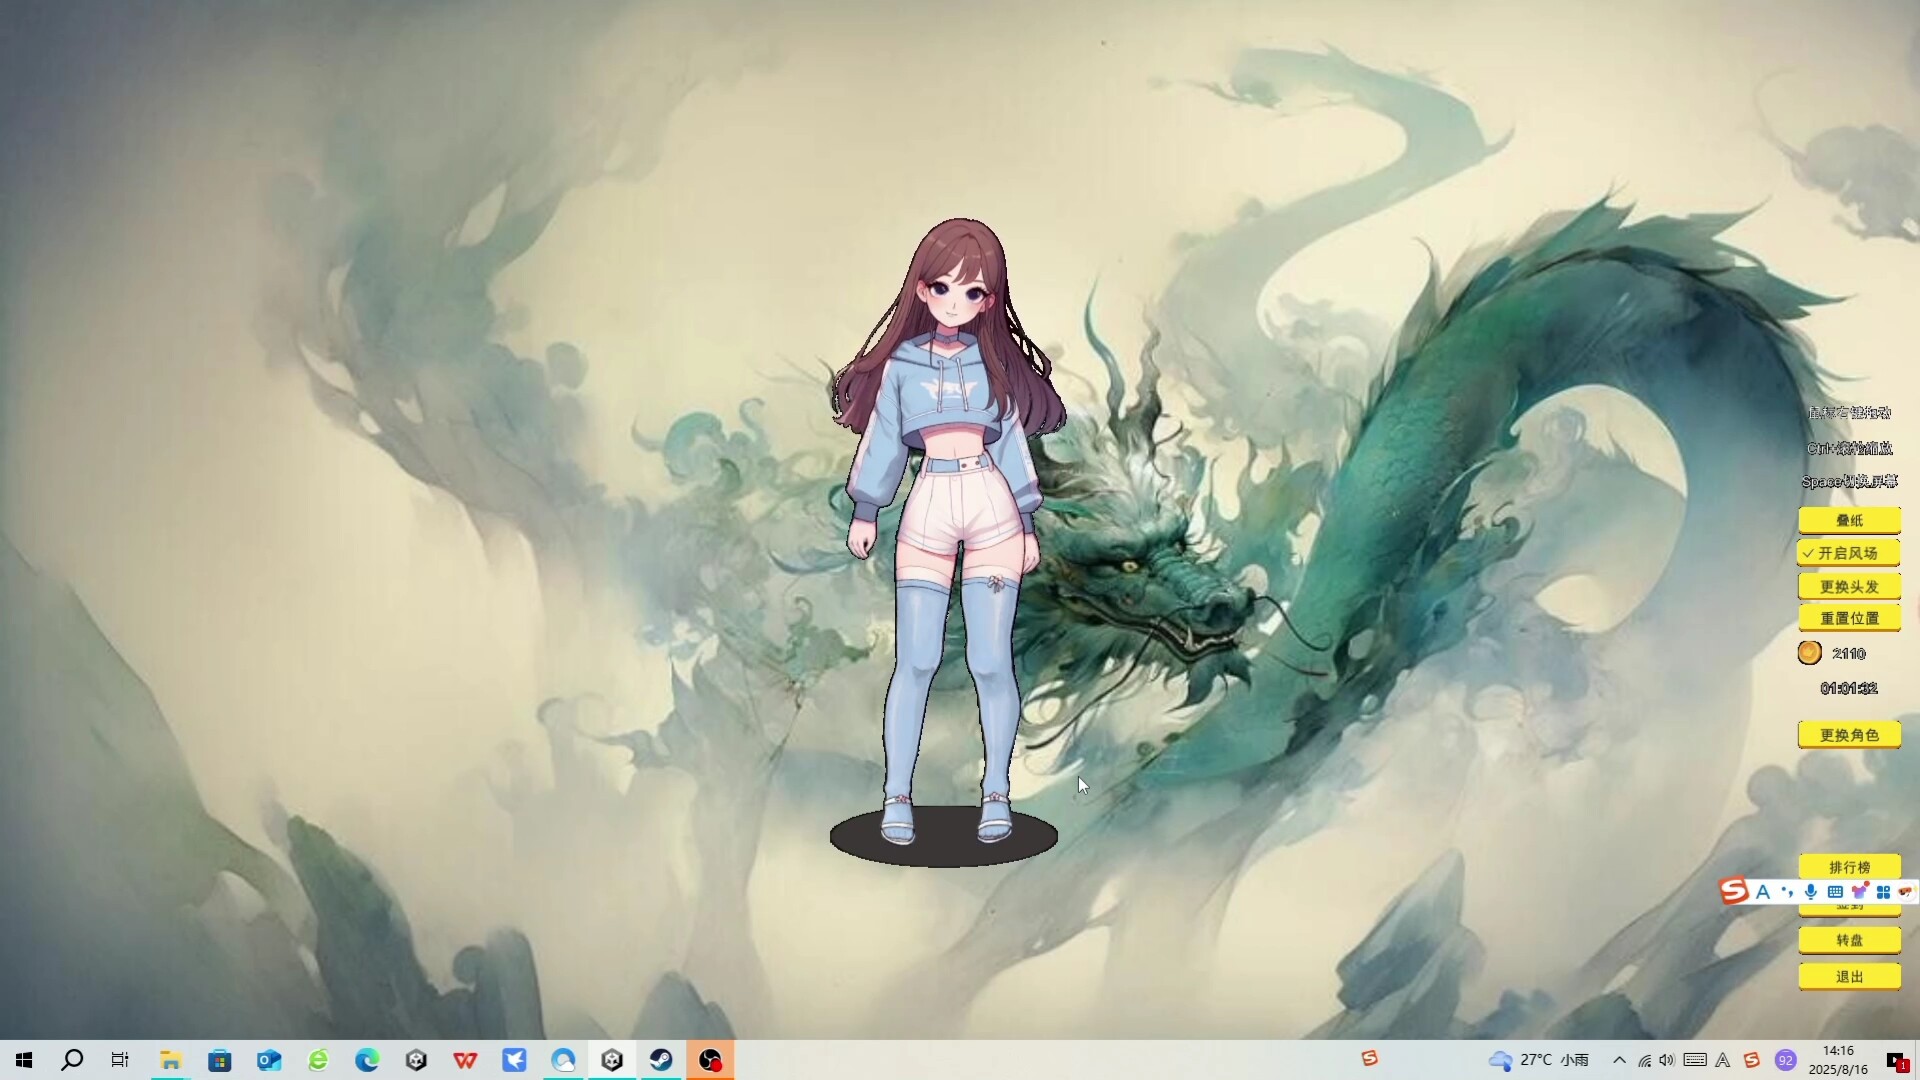Open WPS Office from the taskbar
Screen dimensions: 1920x1080
click(x=465, y=1060)
